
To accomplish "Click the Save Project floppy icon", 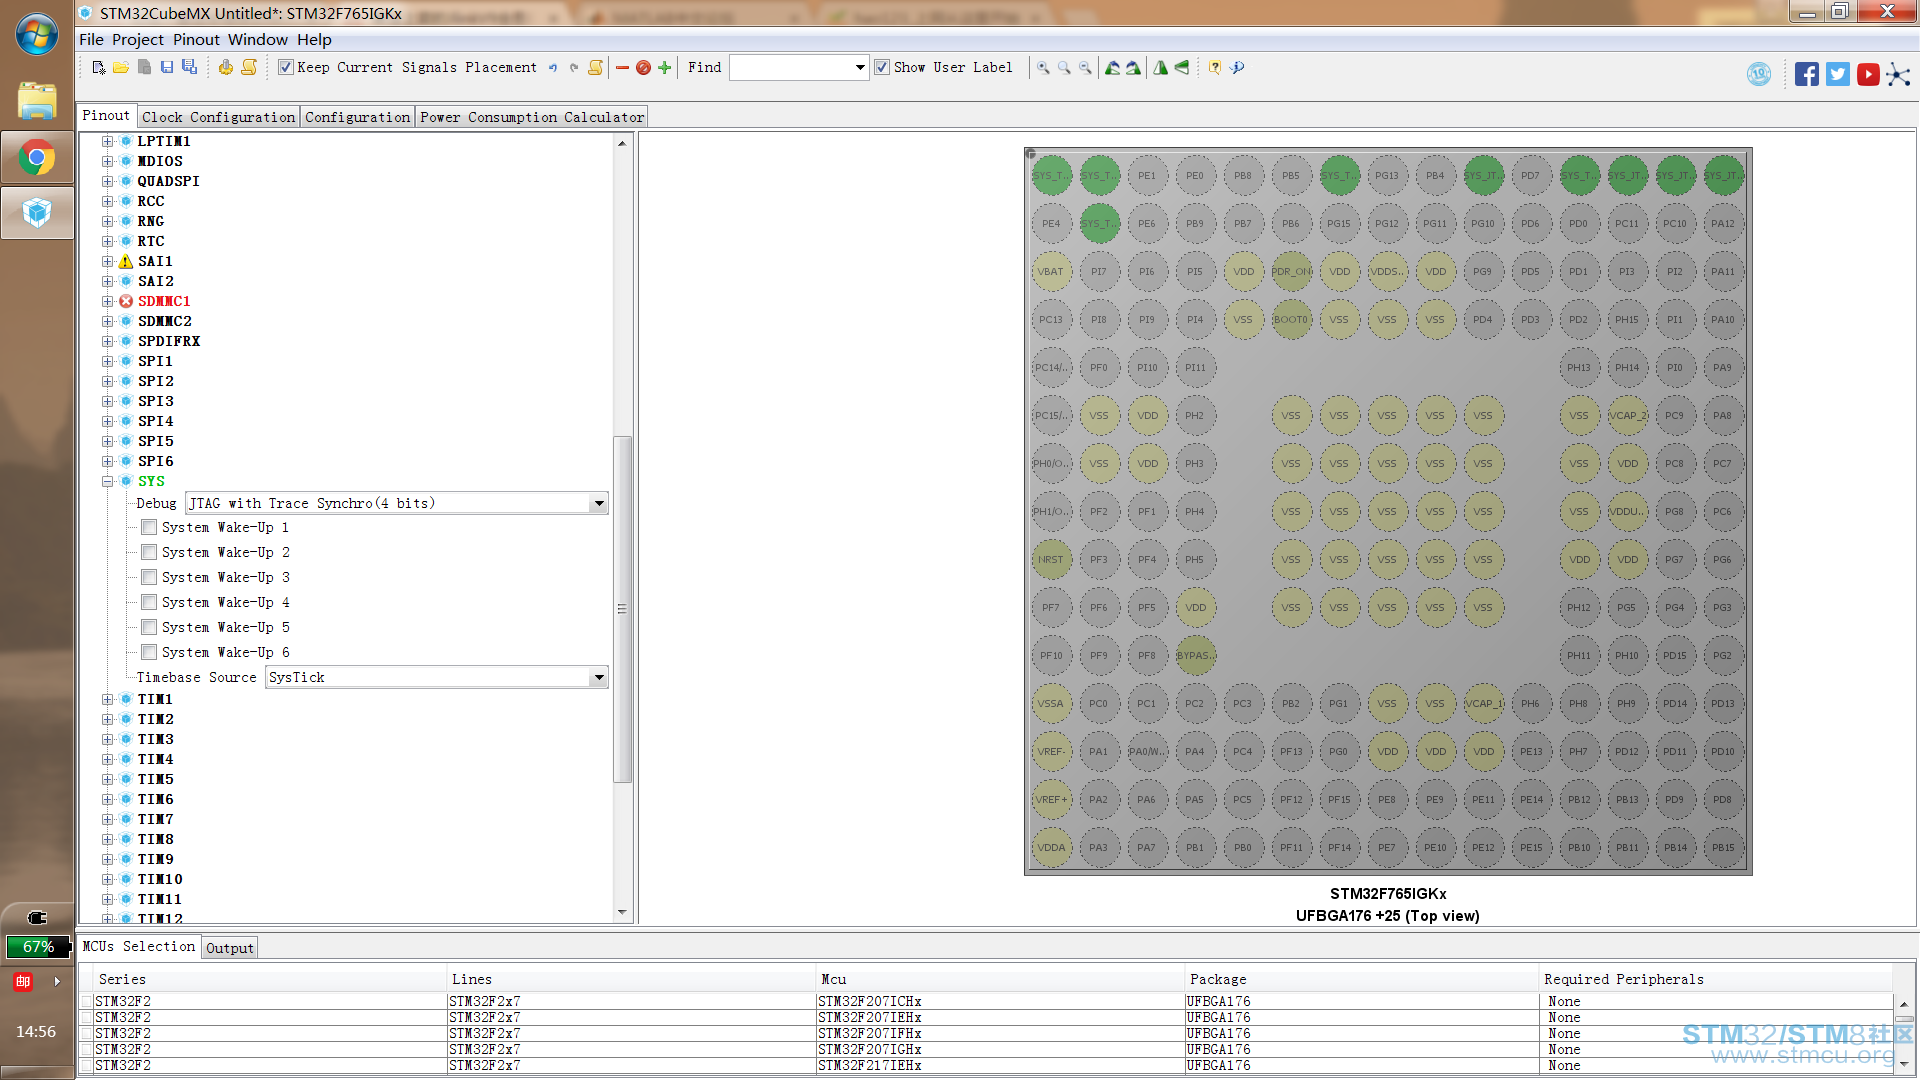I will [167, 67].
